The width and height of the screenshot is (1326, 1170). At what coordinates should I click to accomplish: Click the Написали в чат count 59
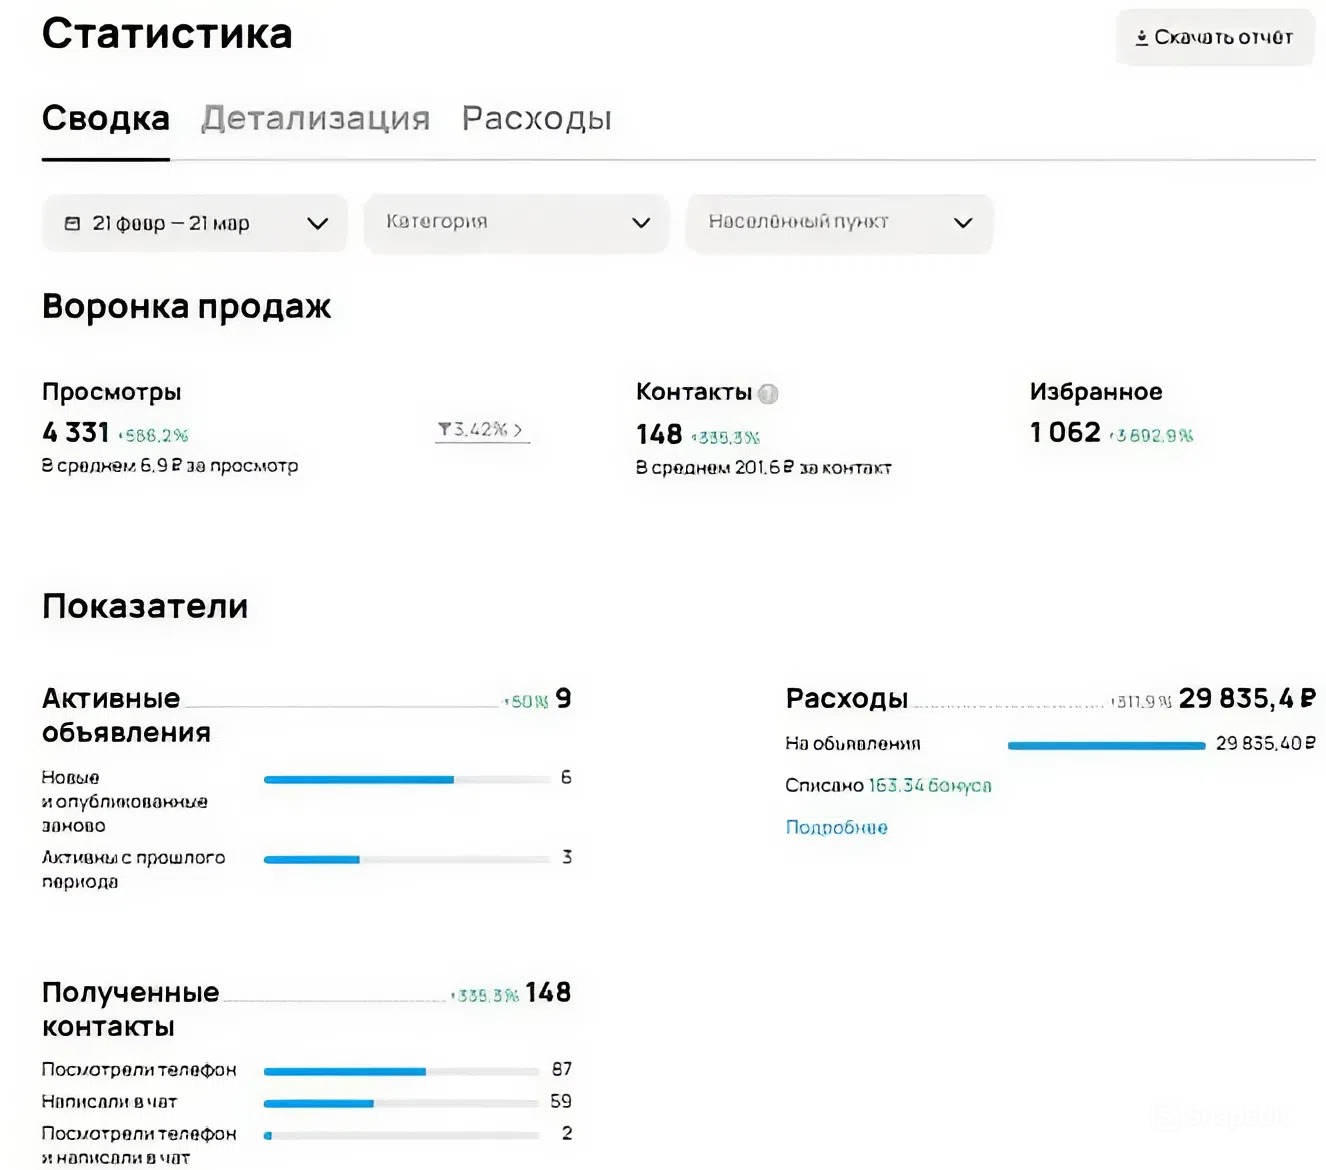tap(561, 1101)
